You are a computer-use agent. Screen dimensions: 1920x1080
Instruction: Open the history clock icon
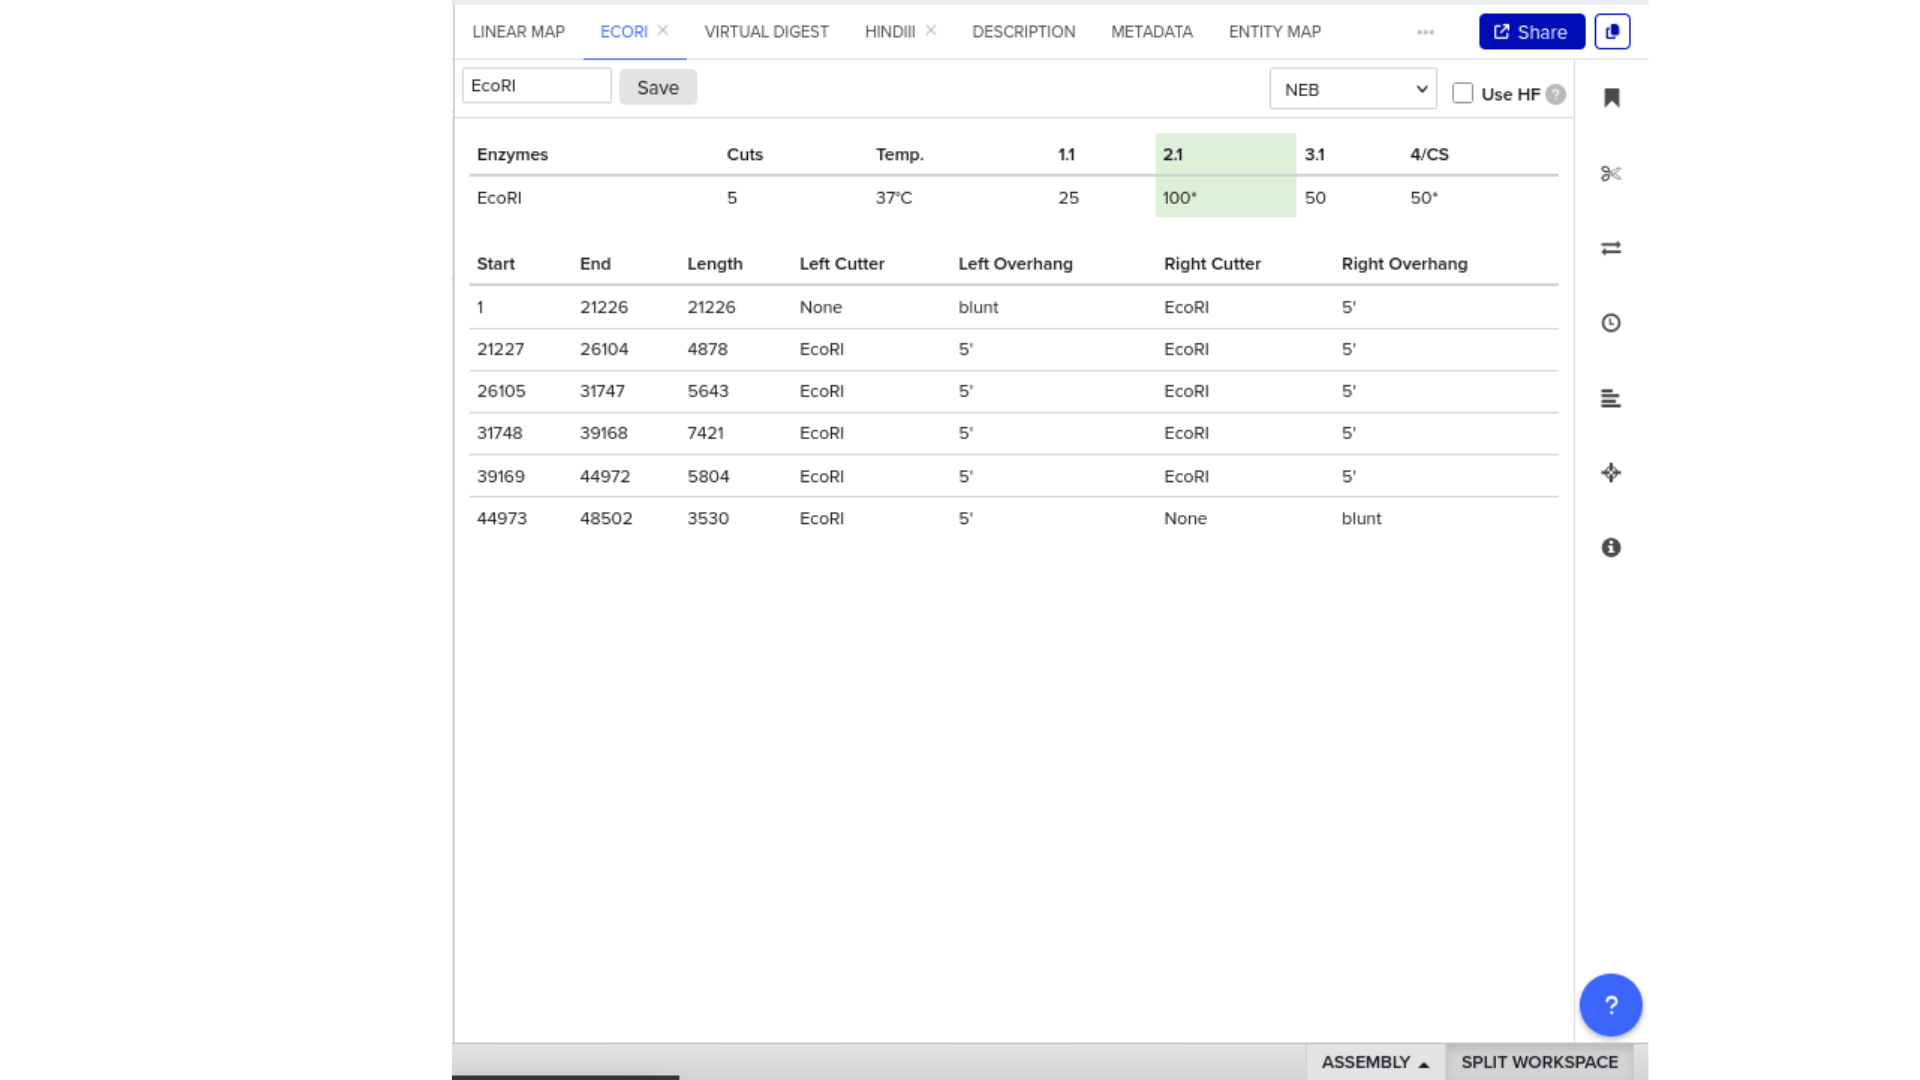(x=1610, y=323)
